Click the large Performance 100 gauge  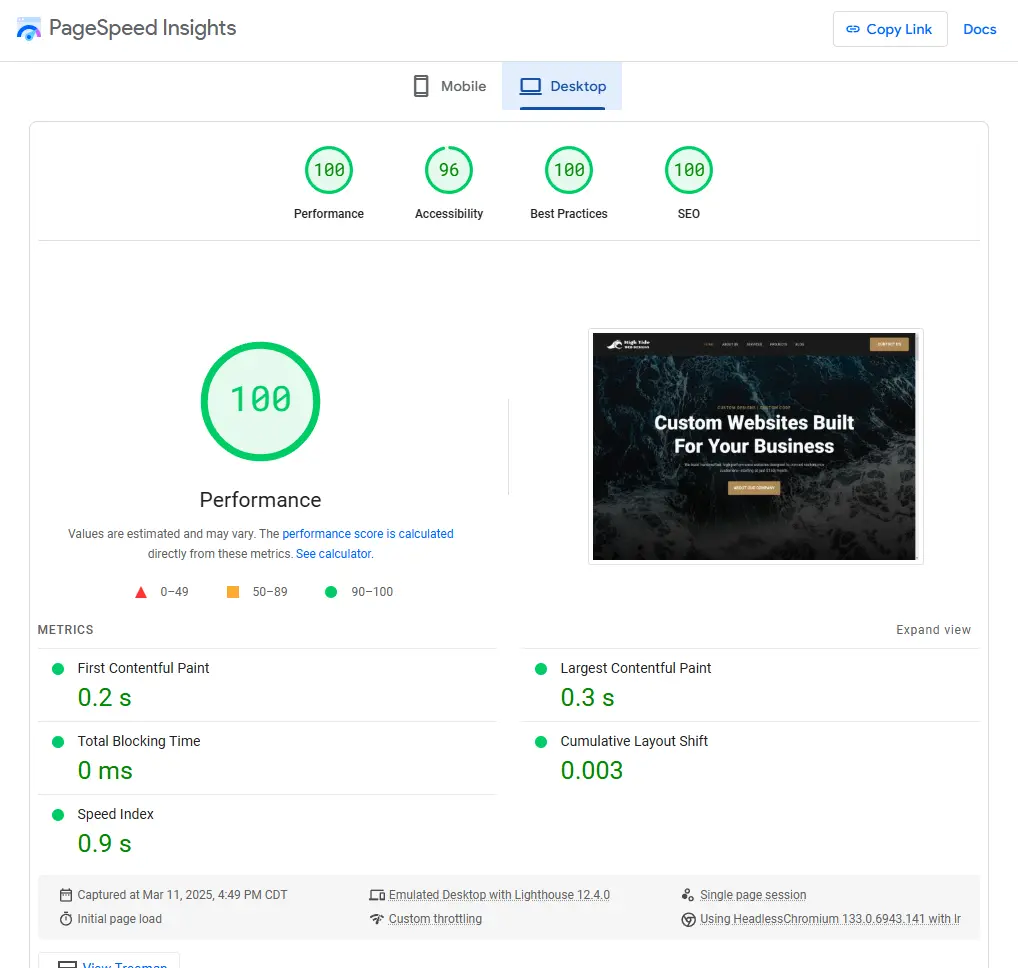coord(260,401)
